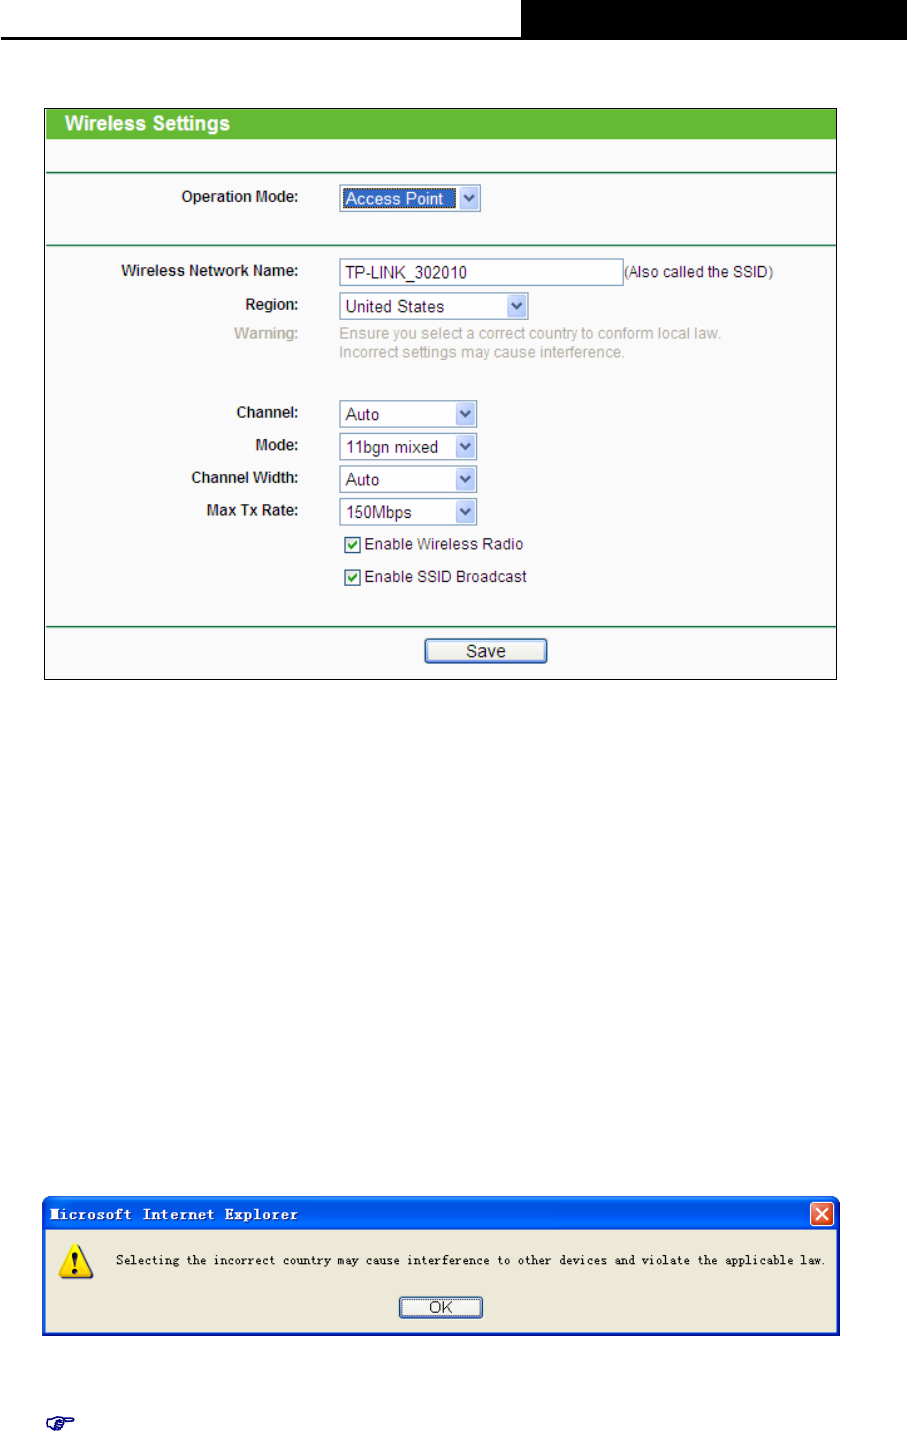Toggle Enable Wireless Radio checkbox
This screenshot has height=1431, width=907.
coord(352,545)
